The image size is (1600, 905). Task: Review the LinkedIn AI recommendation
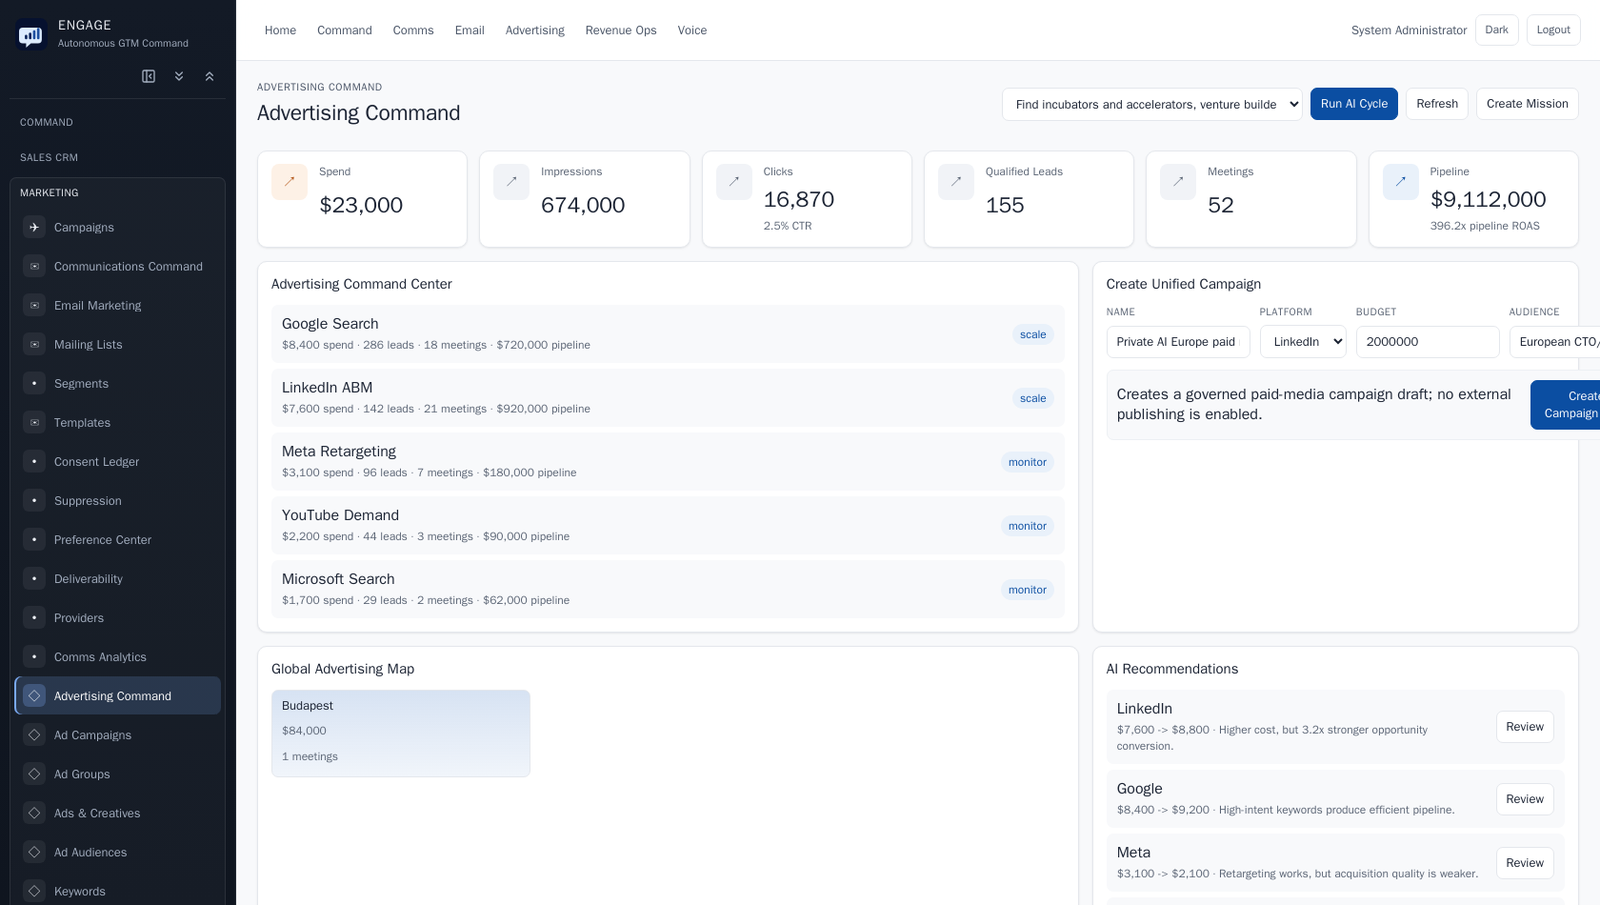pos(1524,727)
